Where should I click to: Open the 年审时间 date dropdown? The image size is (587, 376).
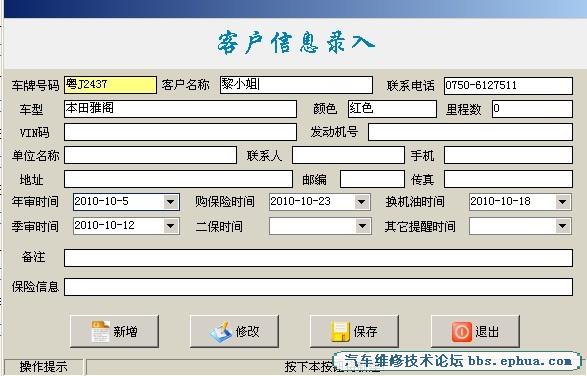(x=170, y=202)
